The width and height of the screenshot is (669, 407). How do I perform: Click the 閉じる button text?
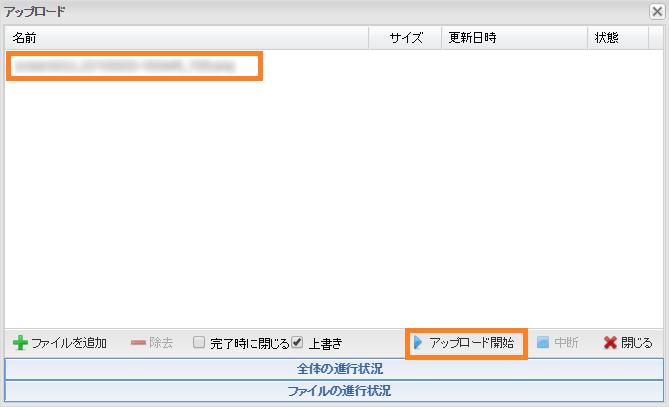[637, 343]
